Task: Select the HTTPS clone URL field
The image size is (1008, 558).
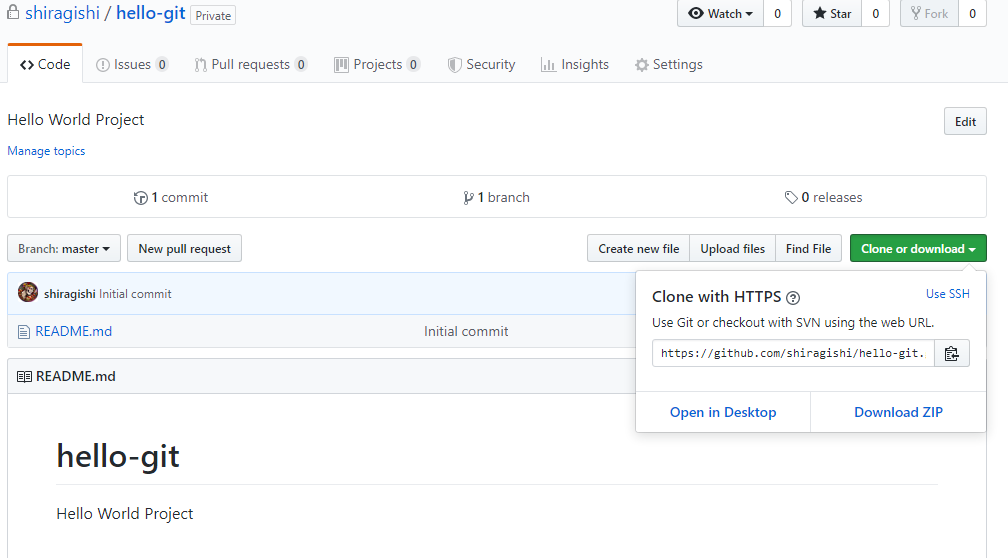Action: click(x=793, y=354)
